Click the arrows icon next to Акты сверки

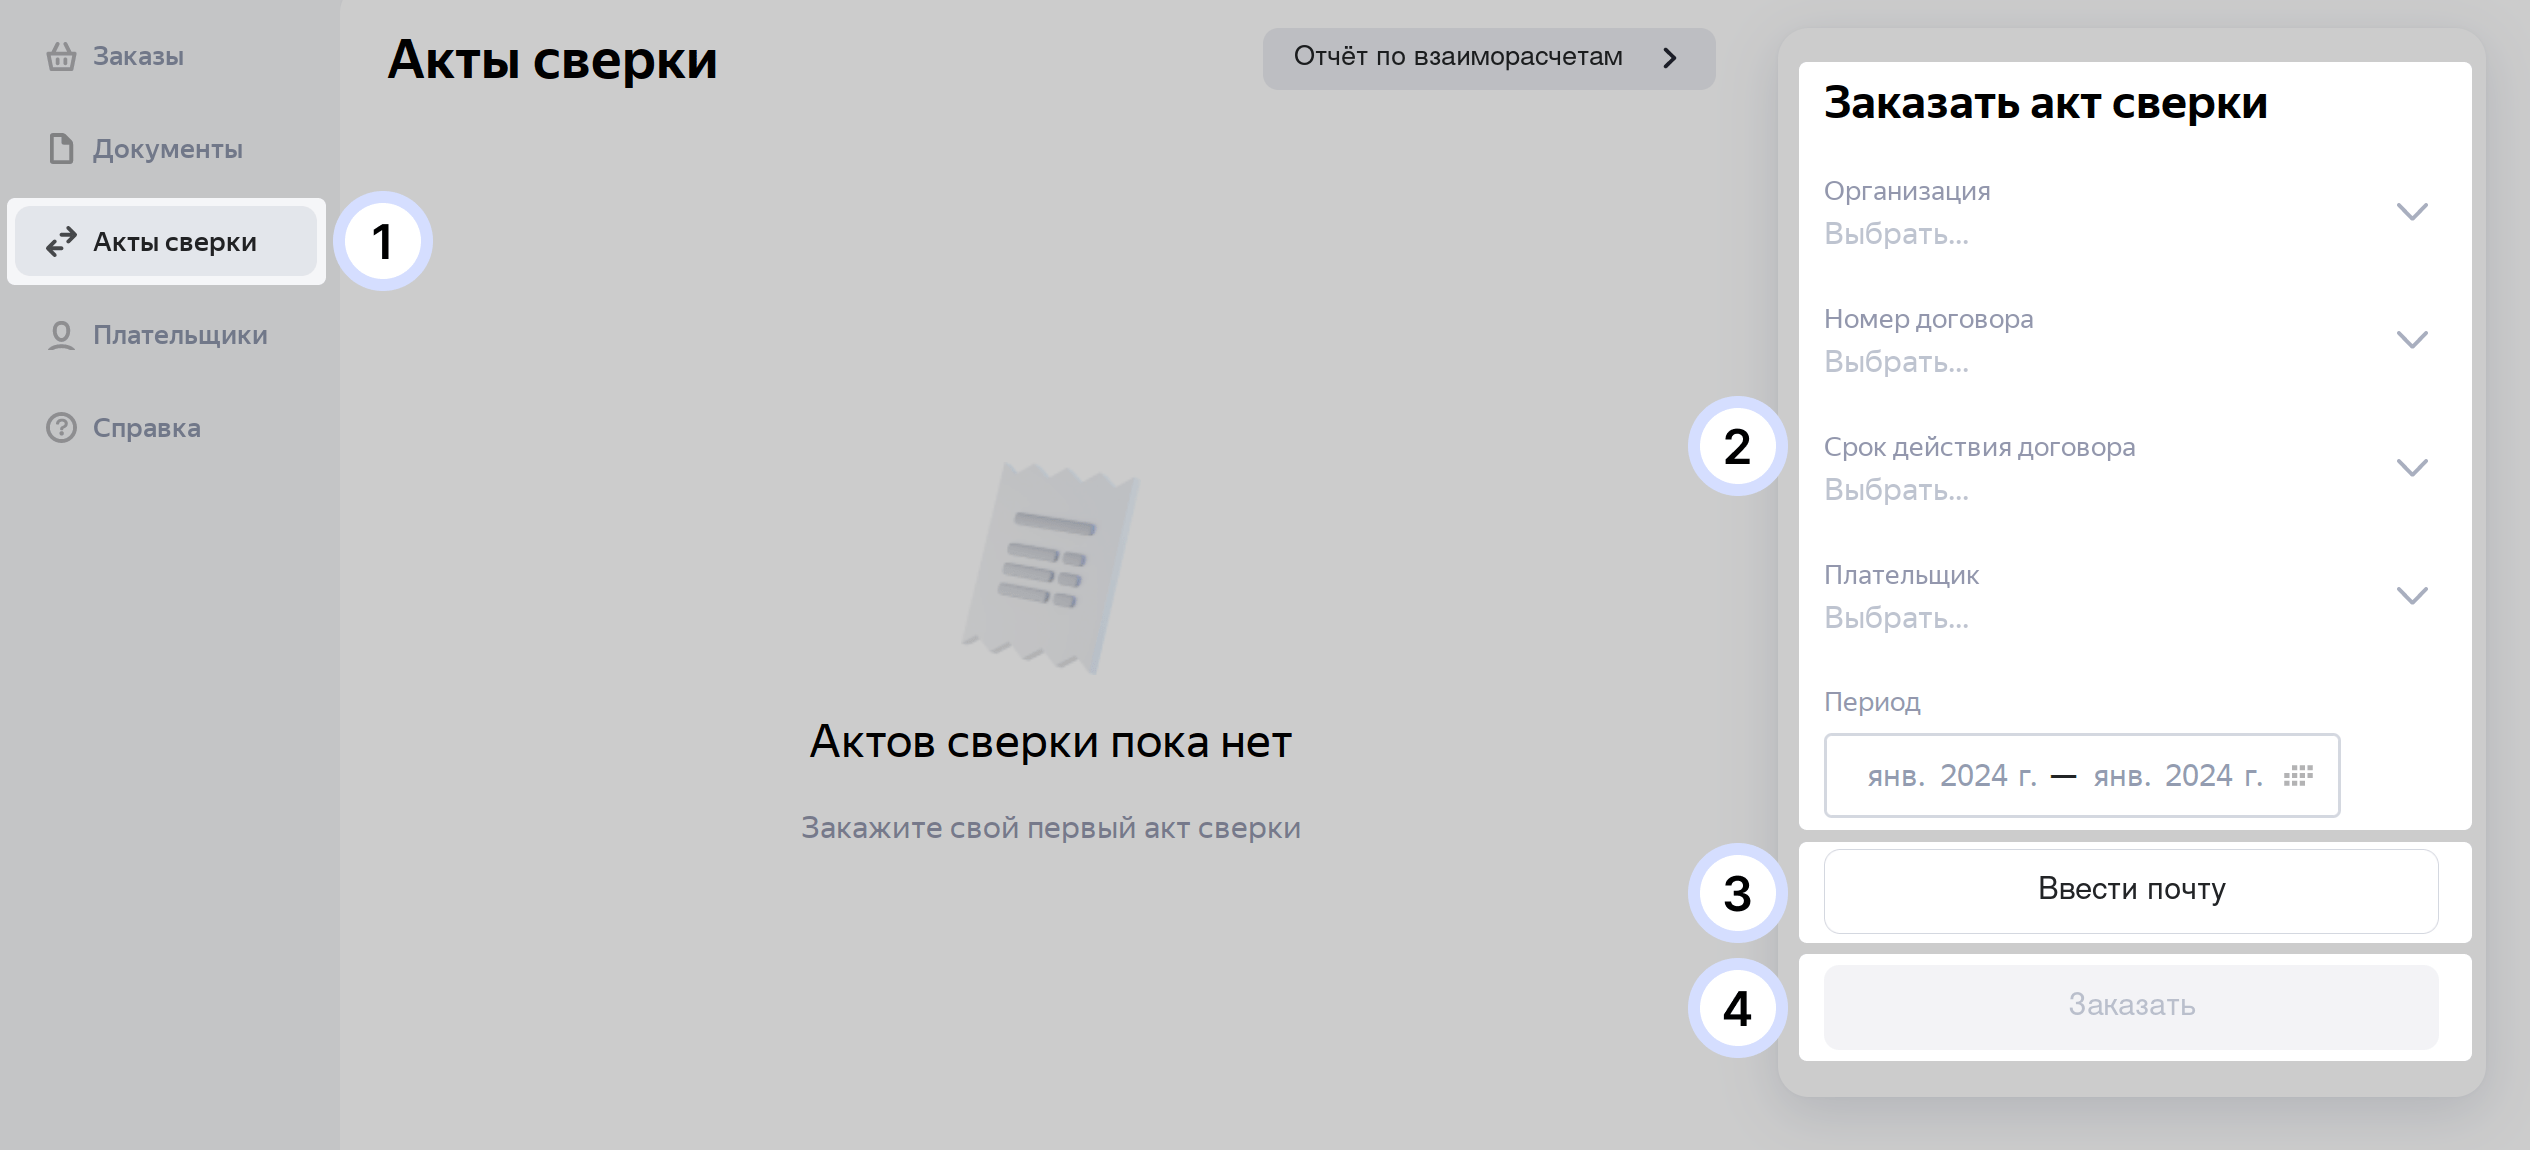(62, 241)
